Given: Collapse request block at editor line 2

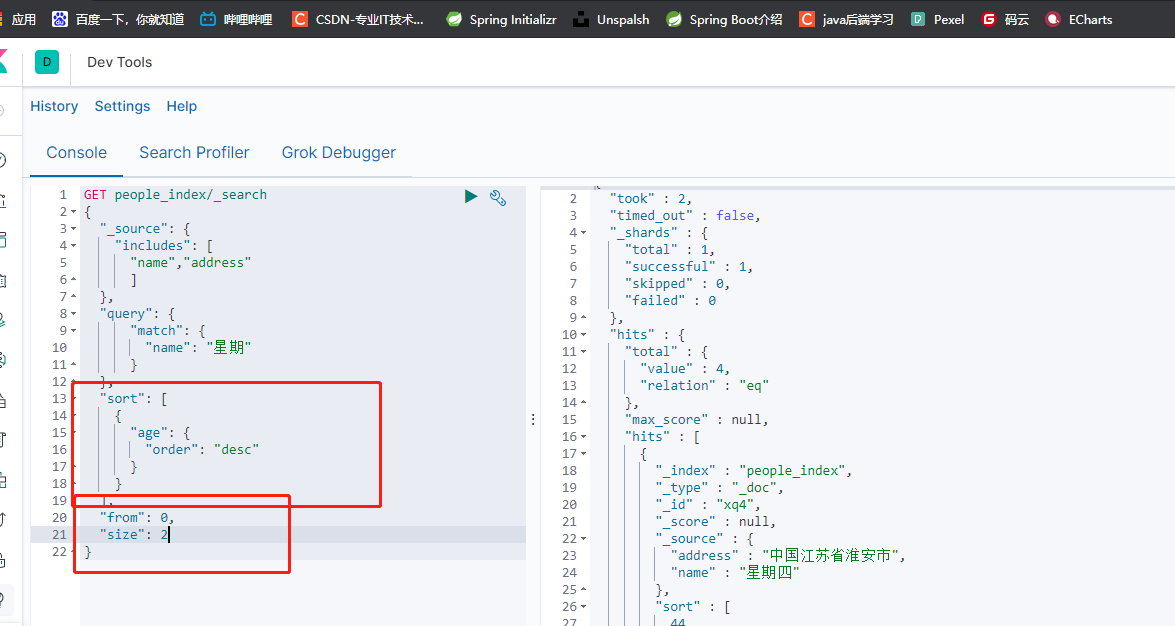Looking at the screenshot, I should [73, 211].
